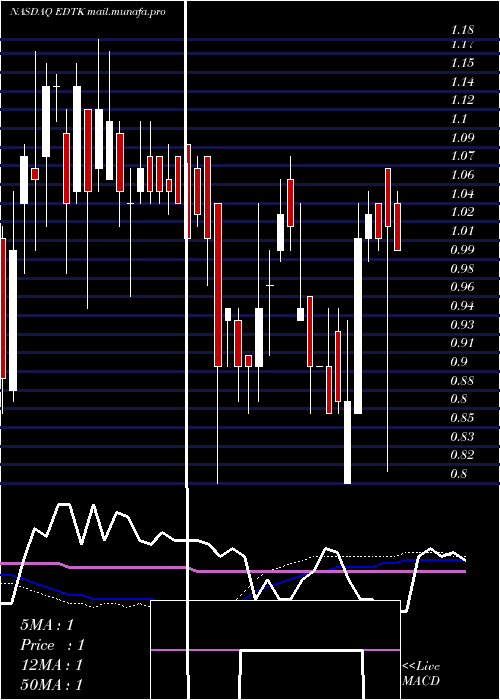Click the 0.83 price axis label
The height and width of the screenshot is (700, 500).
[x=462, y=437]
